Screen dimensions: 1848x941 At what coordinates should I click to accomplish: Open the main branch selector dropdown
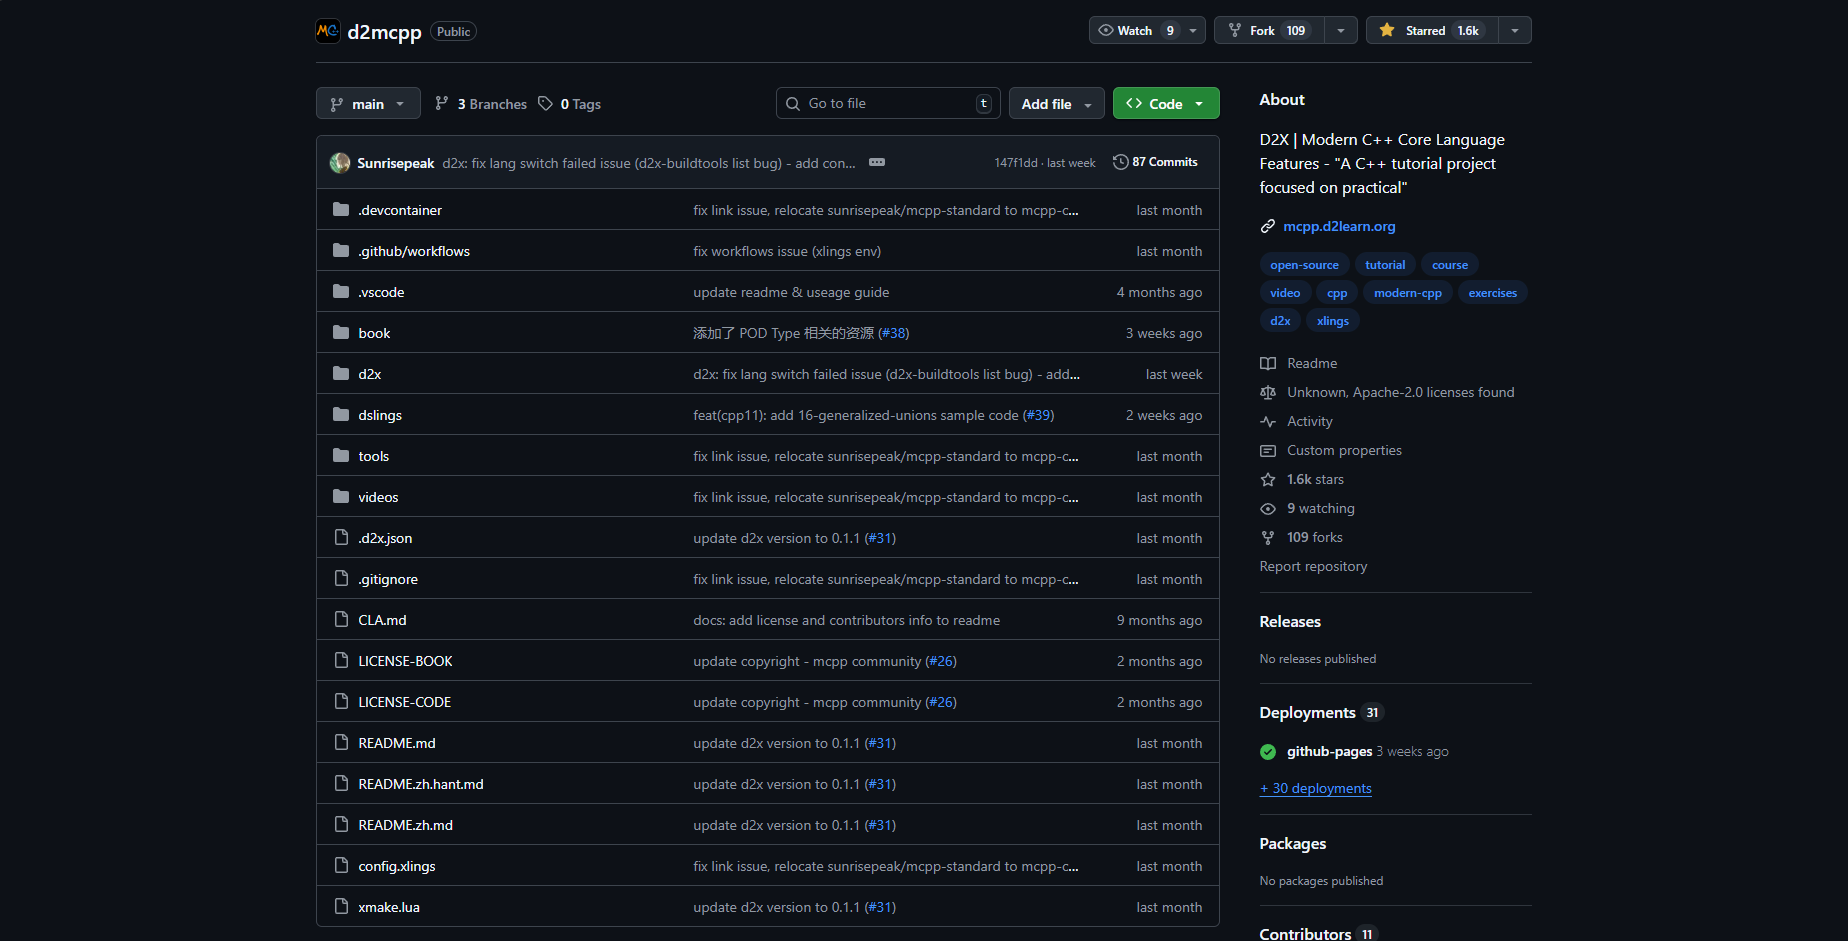click(368, 104)
